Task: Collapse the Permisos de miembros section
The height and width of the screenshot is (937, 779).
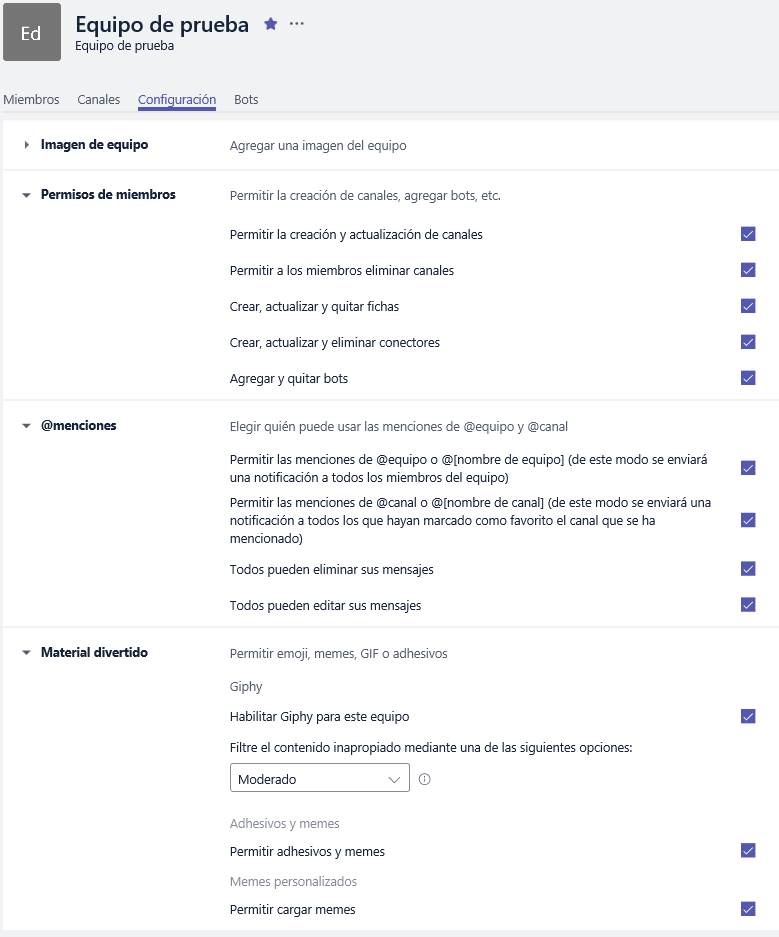Action: tap(27, 195)
